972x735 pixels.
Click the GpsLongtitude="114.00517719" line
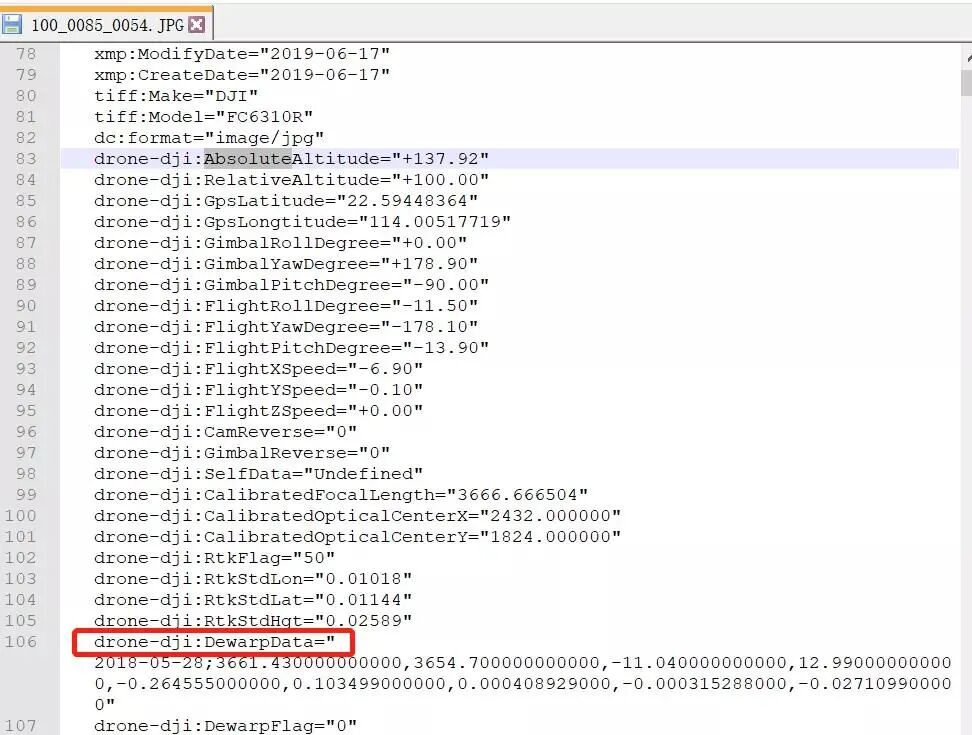pyautogui.click(x=303, y=222)
